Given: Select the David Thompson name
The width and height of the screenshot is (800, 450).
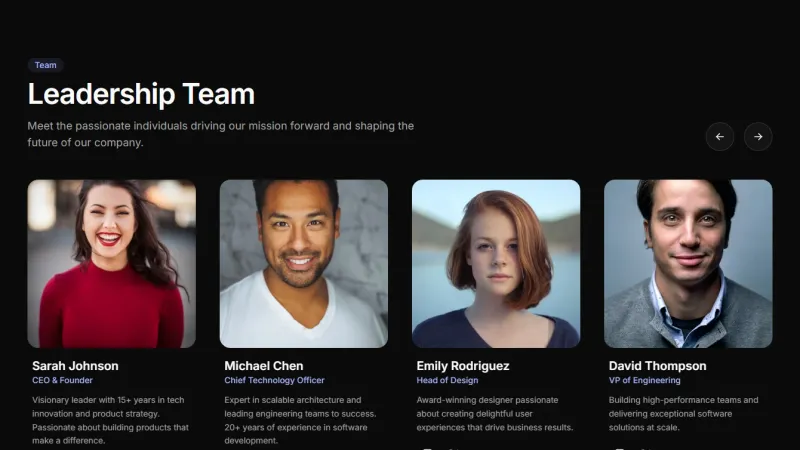Looking at the screenshot, I should (x=658, y=366).
